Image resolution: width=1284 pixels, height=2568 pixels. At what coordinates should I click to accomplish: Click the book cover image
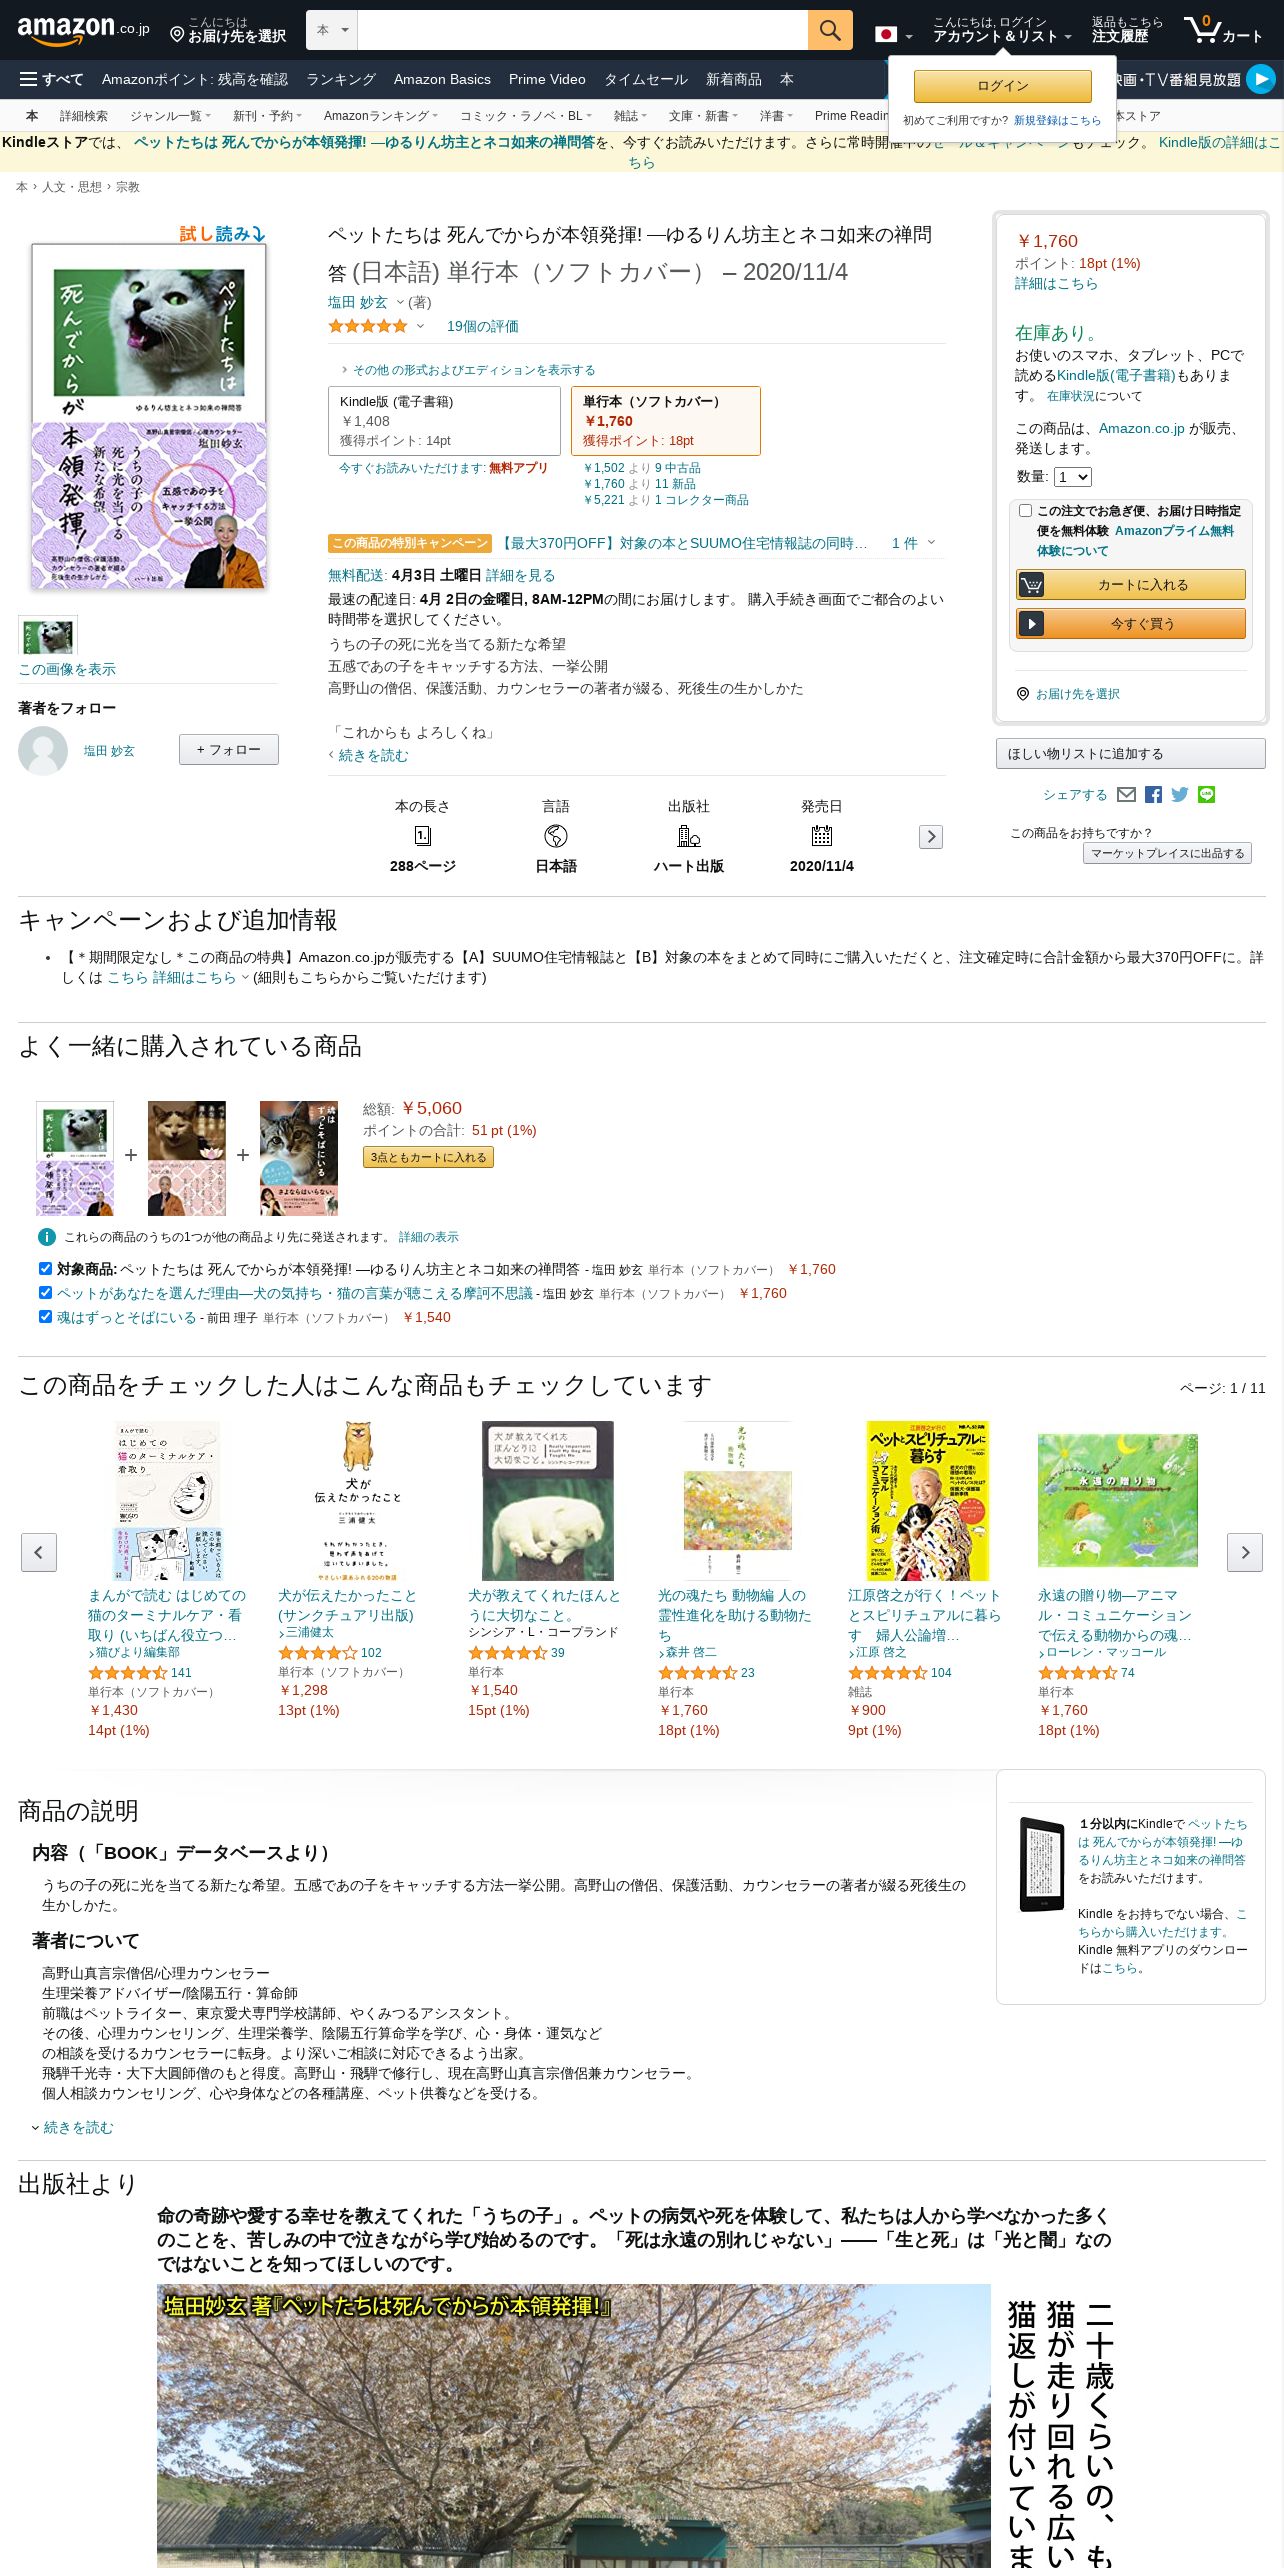pyautogui.click(x=149, y=416)
